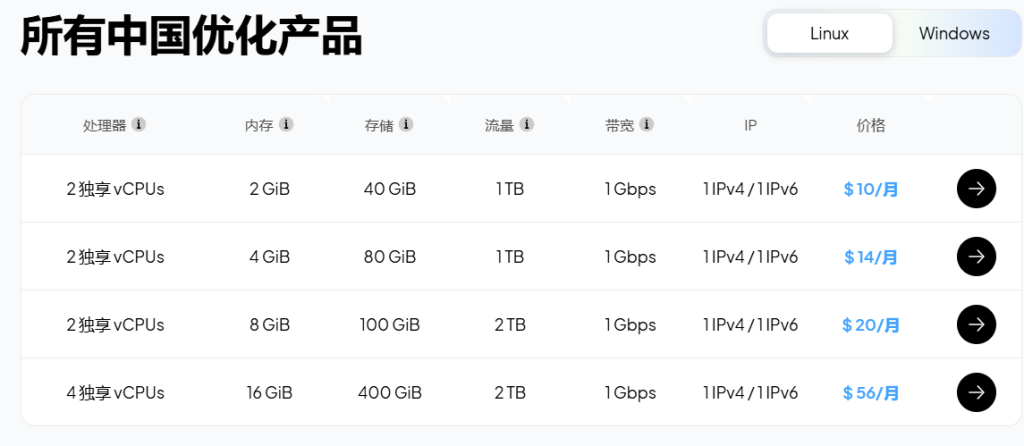Click the 400 GiB storage cell
Image resolution: width=1024 pixels, height=446 pixels.
(390, 393)
